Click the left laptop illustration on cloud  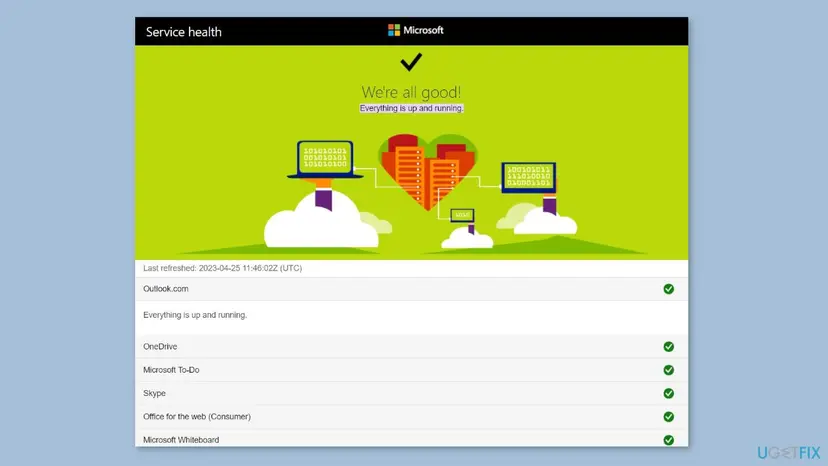point(325,159)
